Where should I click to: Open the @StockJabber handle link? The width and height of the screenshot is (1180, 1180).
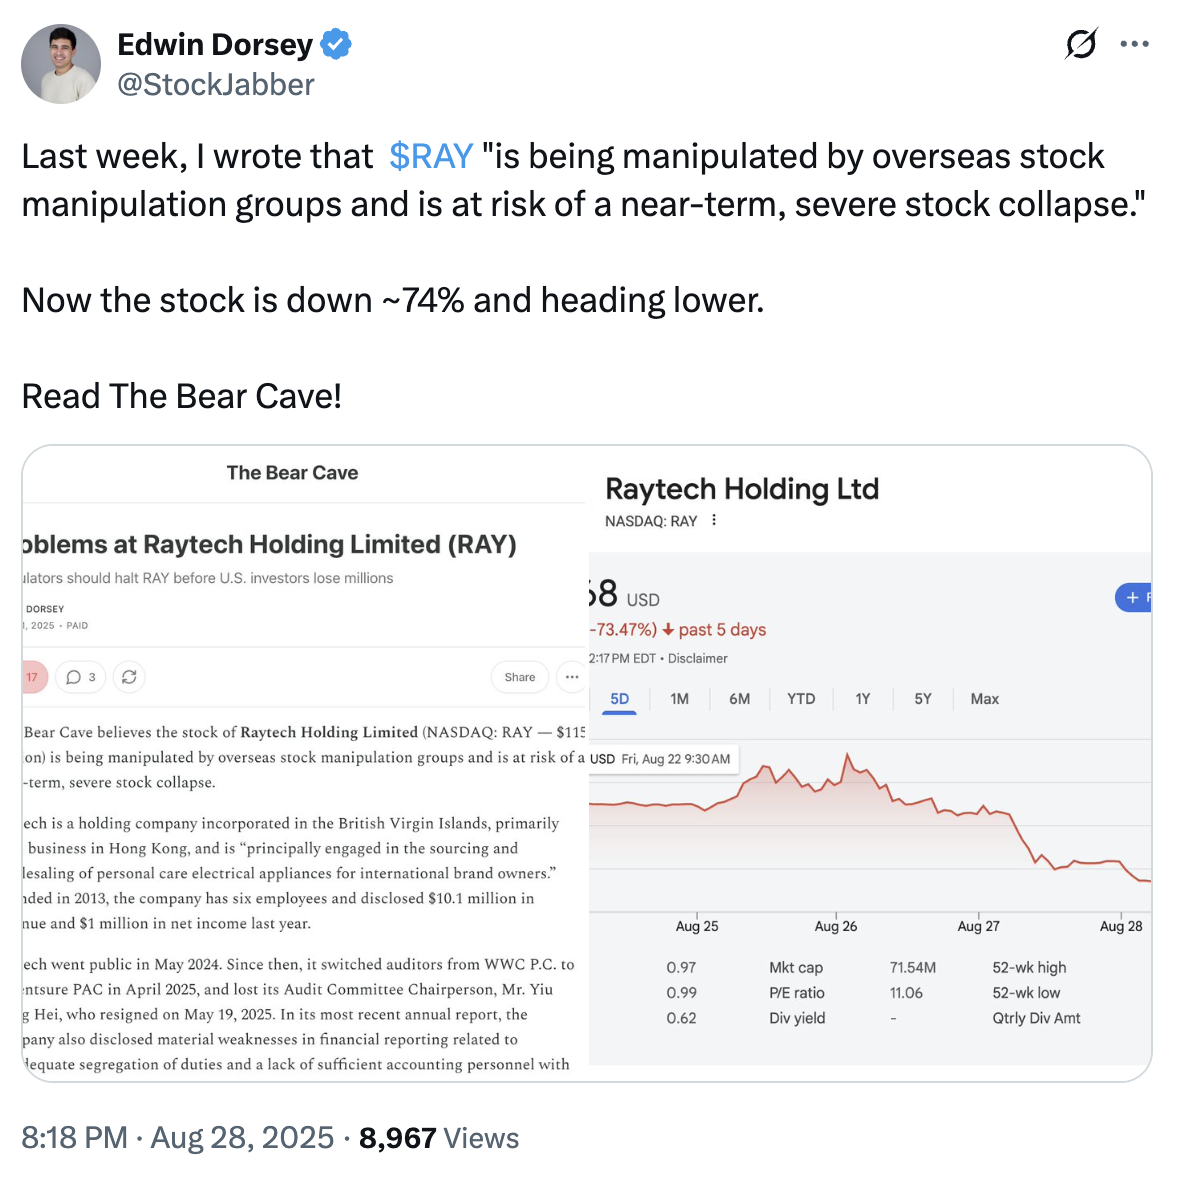(x=216, y=85)
